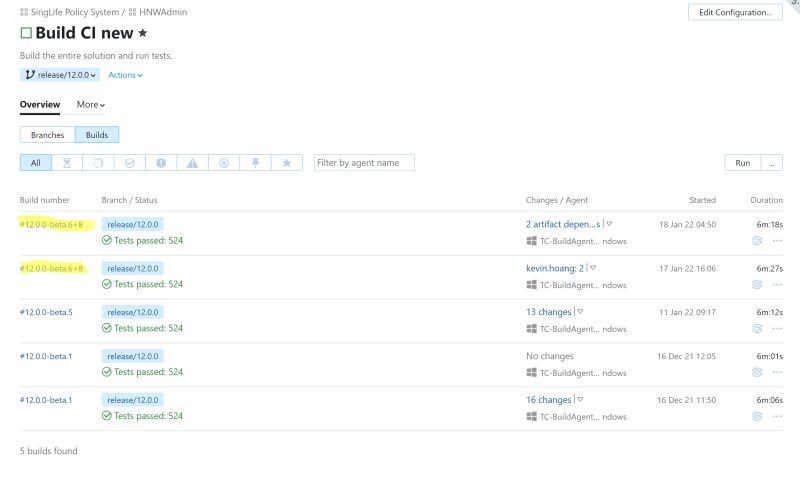Open the Actions dropdown
800x481 pixels.
coord(125,75)
